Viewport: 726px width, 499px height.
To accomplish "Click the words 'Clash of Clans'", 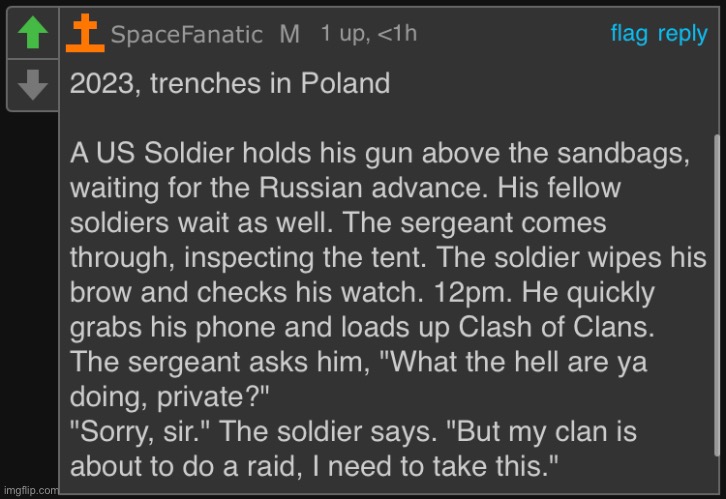I will click(x=556, y=327).
